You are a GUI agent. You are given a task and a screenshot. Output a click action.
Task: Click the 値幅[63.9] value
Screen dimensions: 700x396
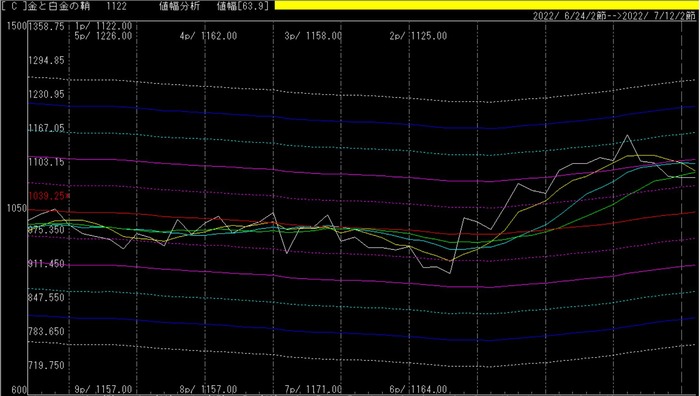click(242, 6)
